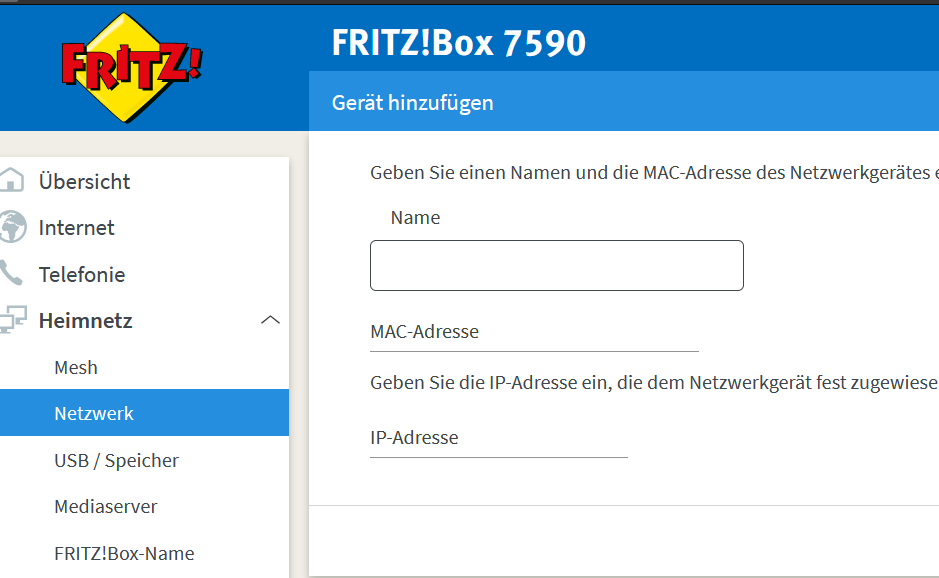This screenshot has width=939, height=578.
Task: Focus the Name input field
Action: [x=557, y=265]
